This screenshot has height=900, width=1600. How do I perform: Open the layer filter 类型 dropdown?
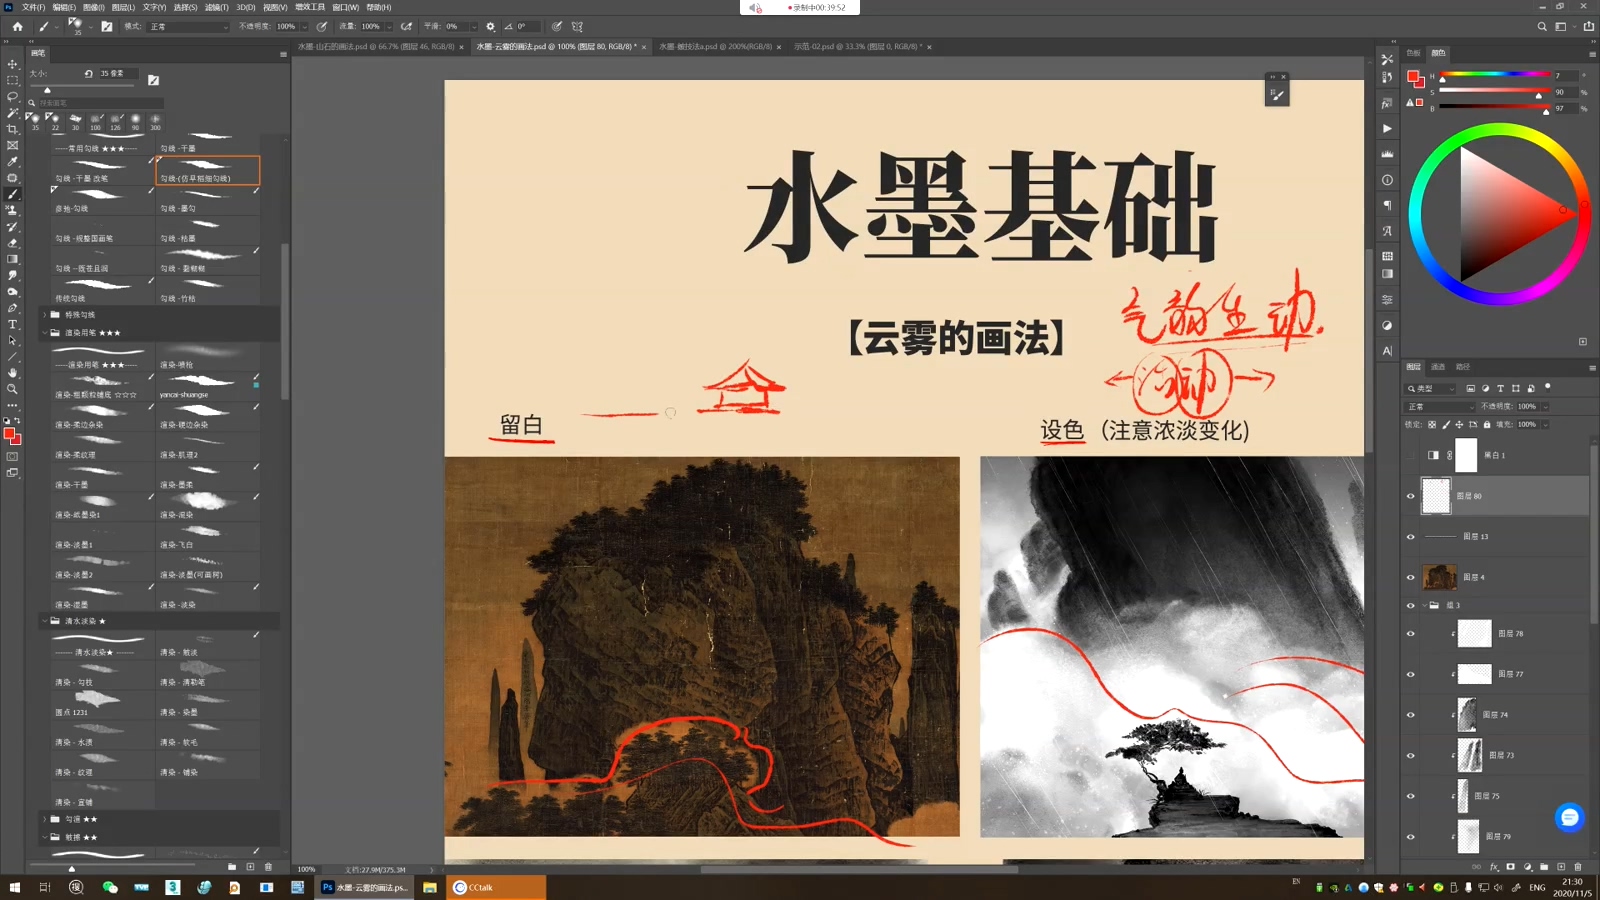(x=1431, y=388)
